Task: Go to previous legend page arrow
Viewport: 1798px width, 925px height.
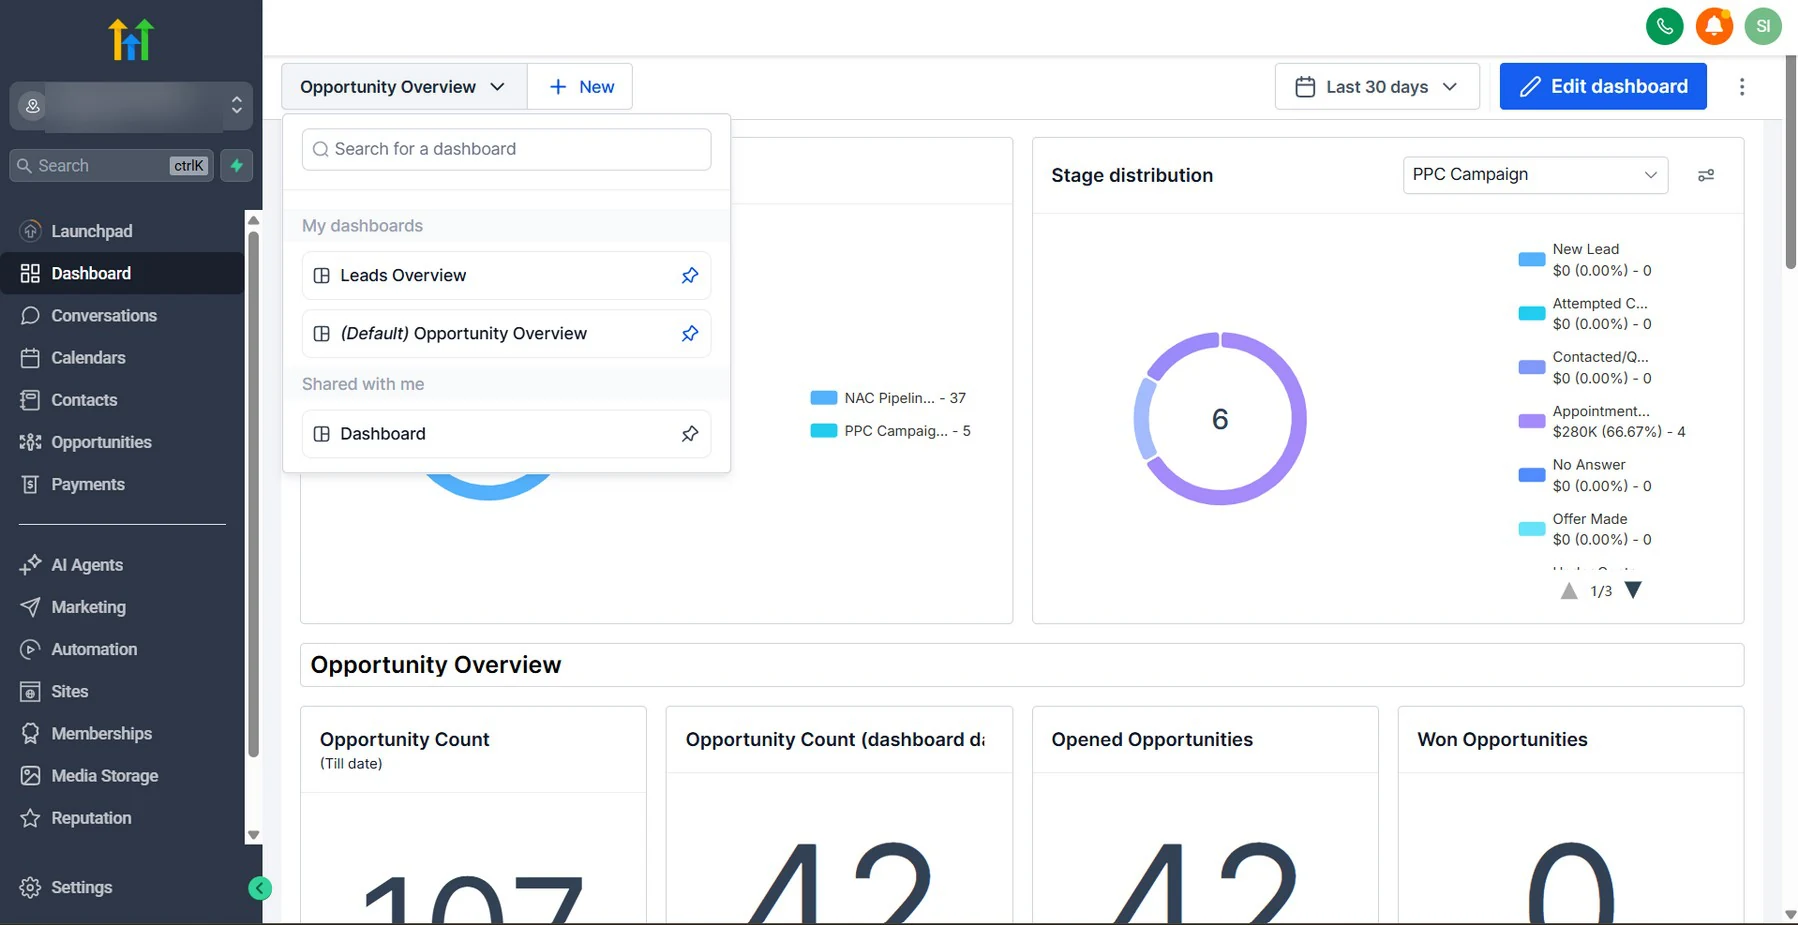Action: [1569, 590]
